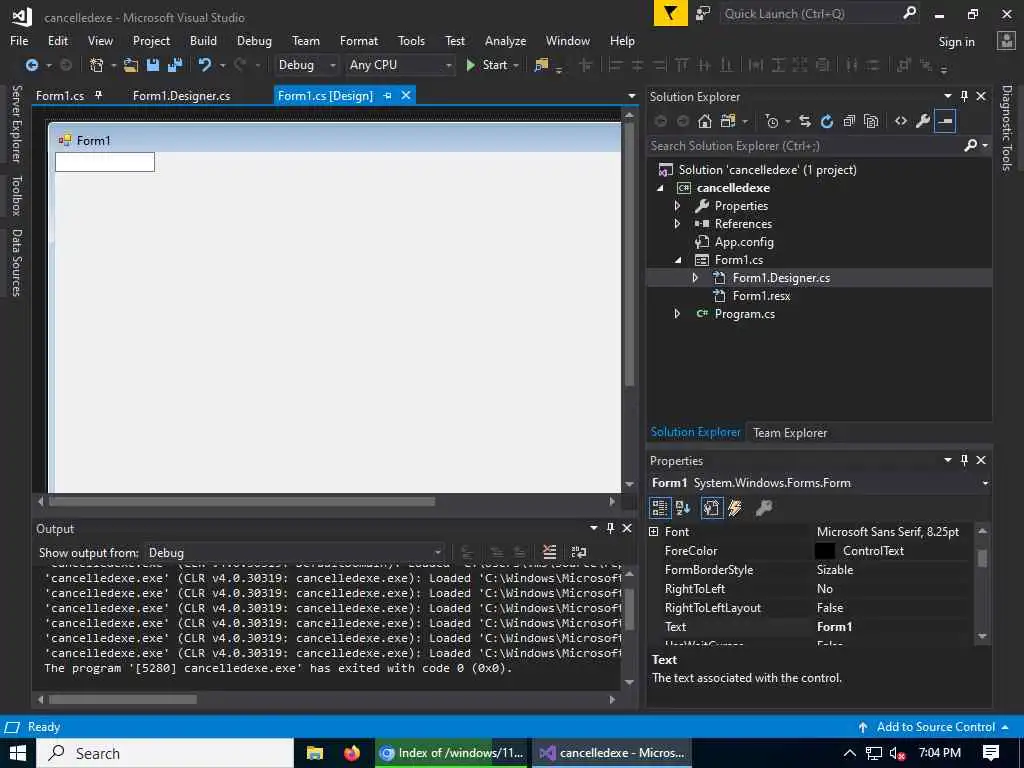Click the Quick Launch search magnifier icon
1024x768 pixels.
tap(909, 13)
